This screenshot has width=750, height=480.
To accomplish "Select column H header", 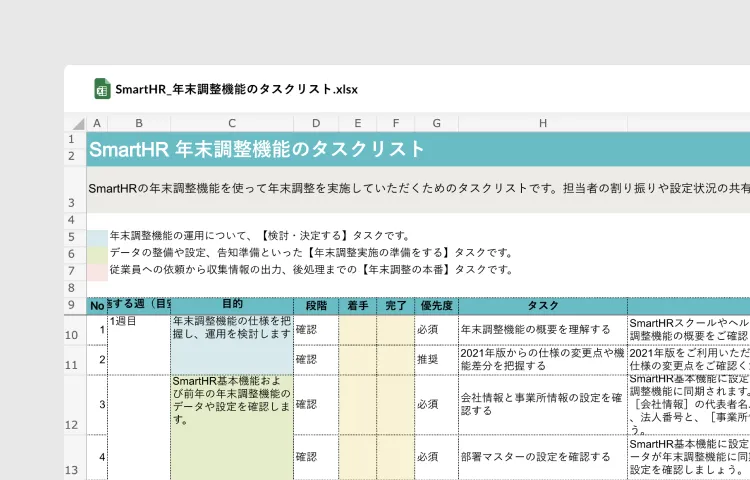I will 542,123.
